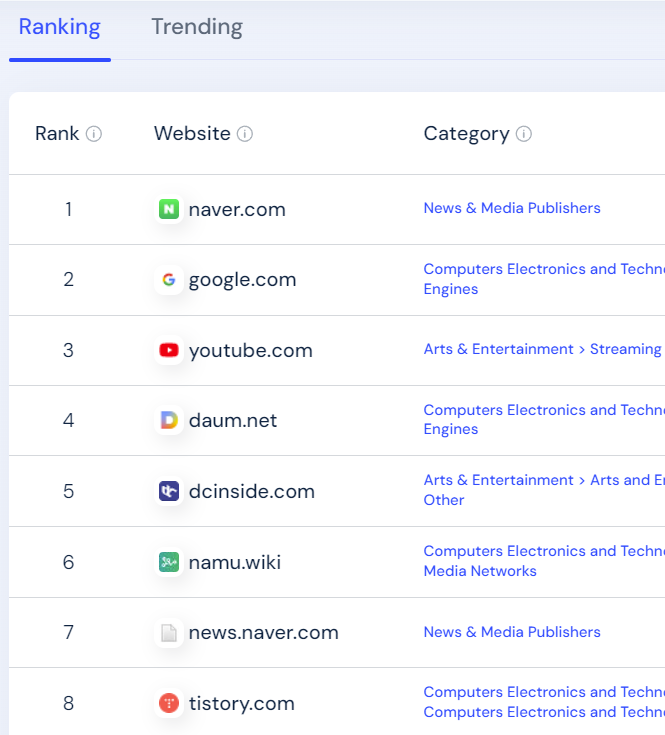The width and height of the screenshot is (665, 735).
Task: Open the Trending tab
Action: [x=197, y=27]
